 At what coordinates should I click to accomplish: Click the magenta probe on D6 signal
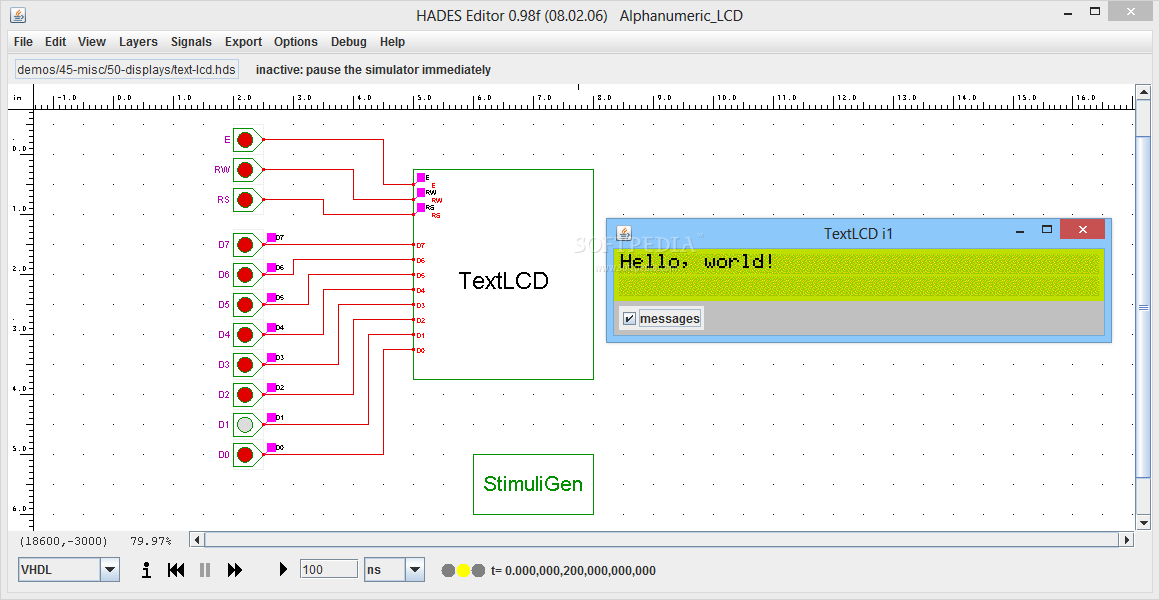[271, 267]
